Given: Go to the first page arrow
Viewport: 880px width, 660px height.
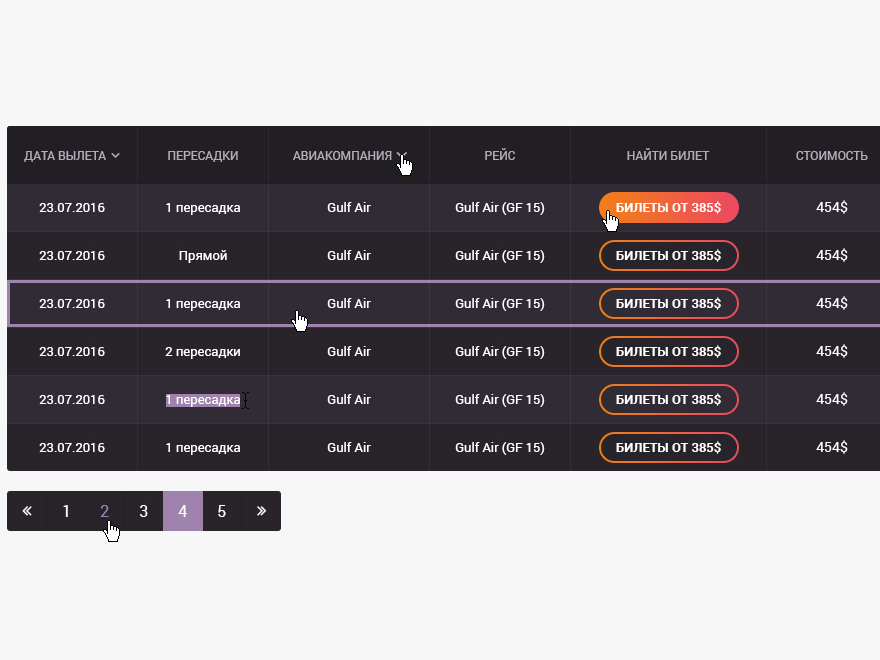Looking at the screenshot, I should pos(27,511).
